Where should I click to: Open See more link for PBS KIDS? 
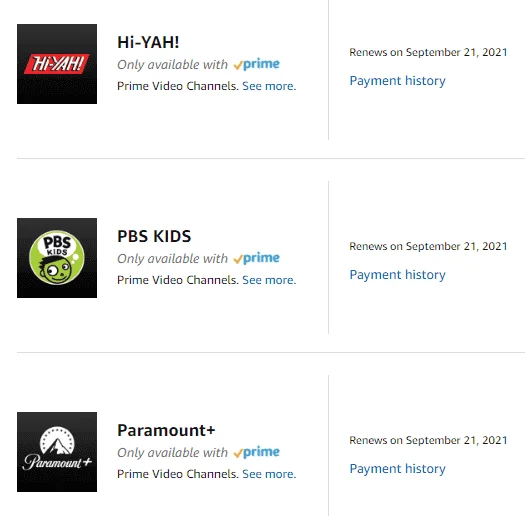click(269, 280)
